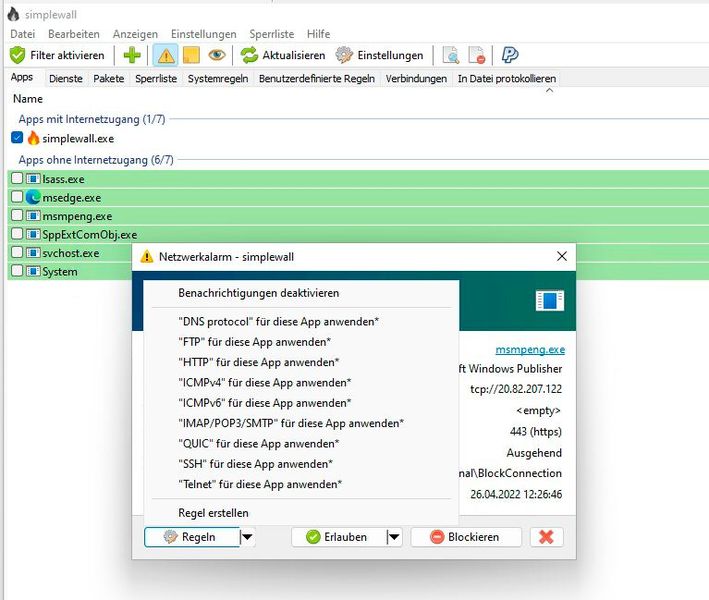Click the eye log-viewer icon in the toolbar
Image resolution: width=709 pixels, height=600 pixels.
click(217, 55)
